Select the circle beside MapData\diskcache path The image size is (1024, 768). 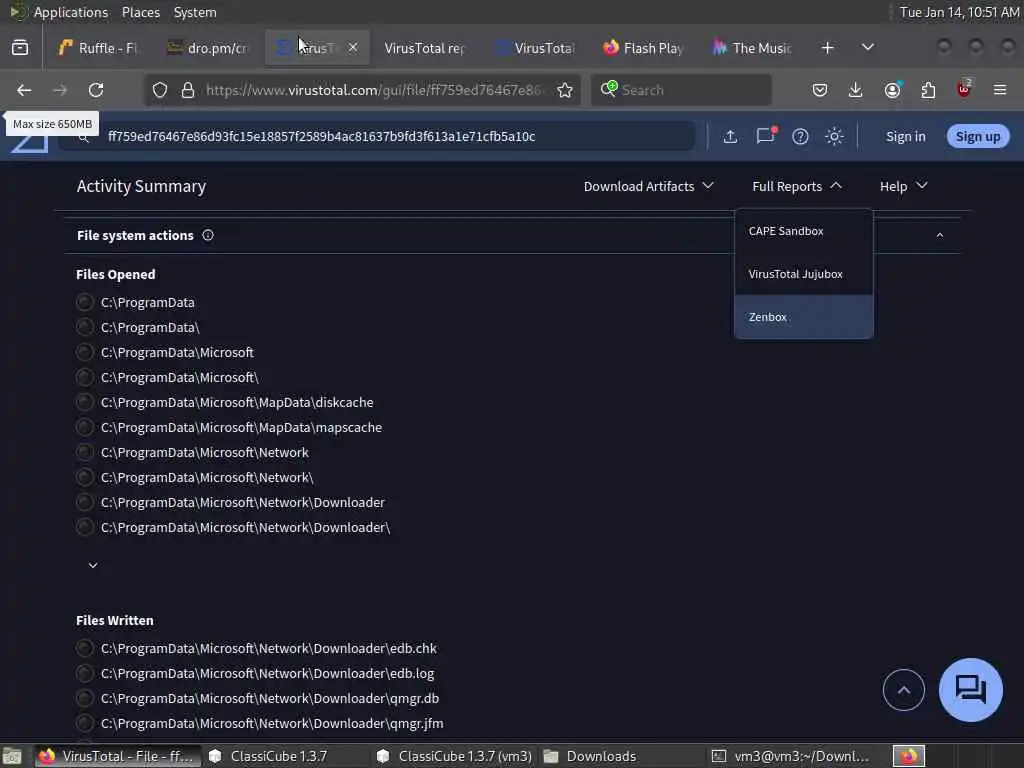(84, 402)
